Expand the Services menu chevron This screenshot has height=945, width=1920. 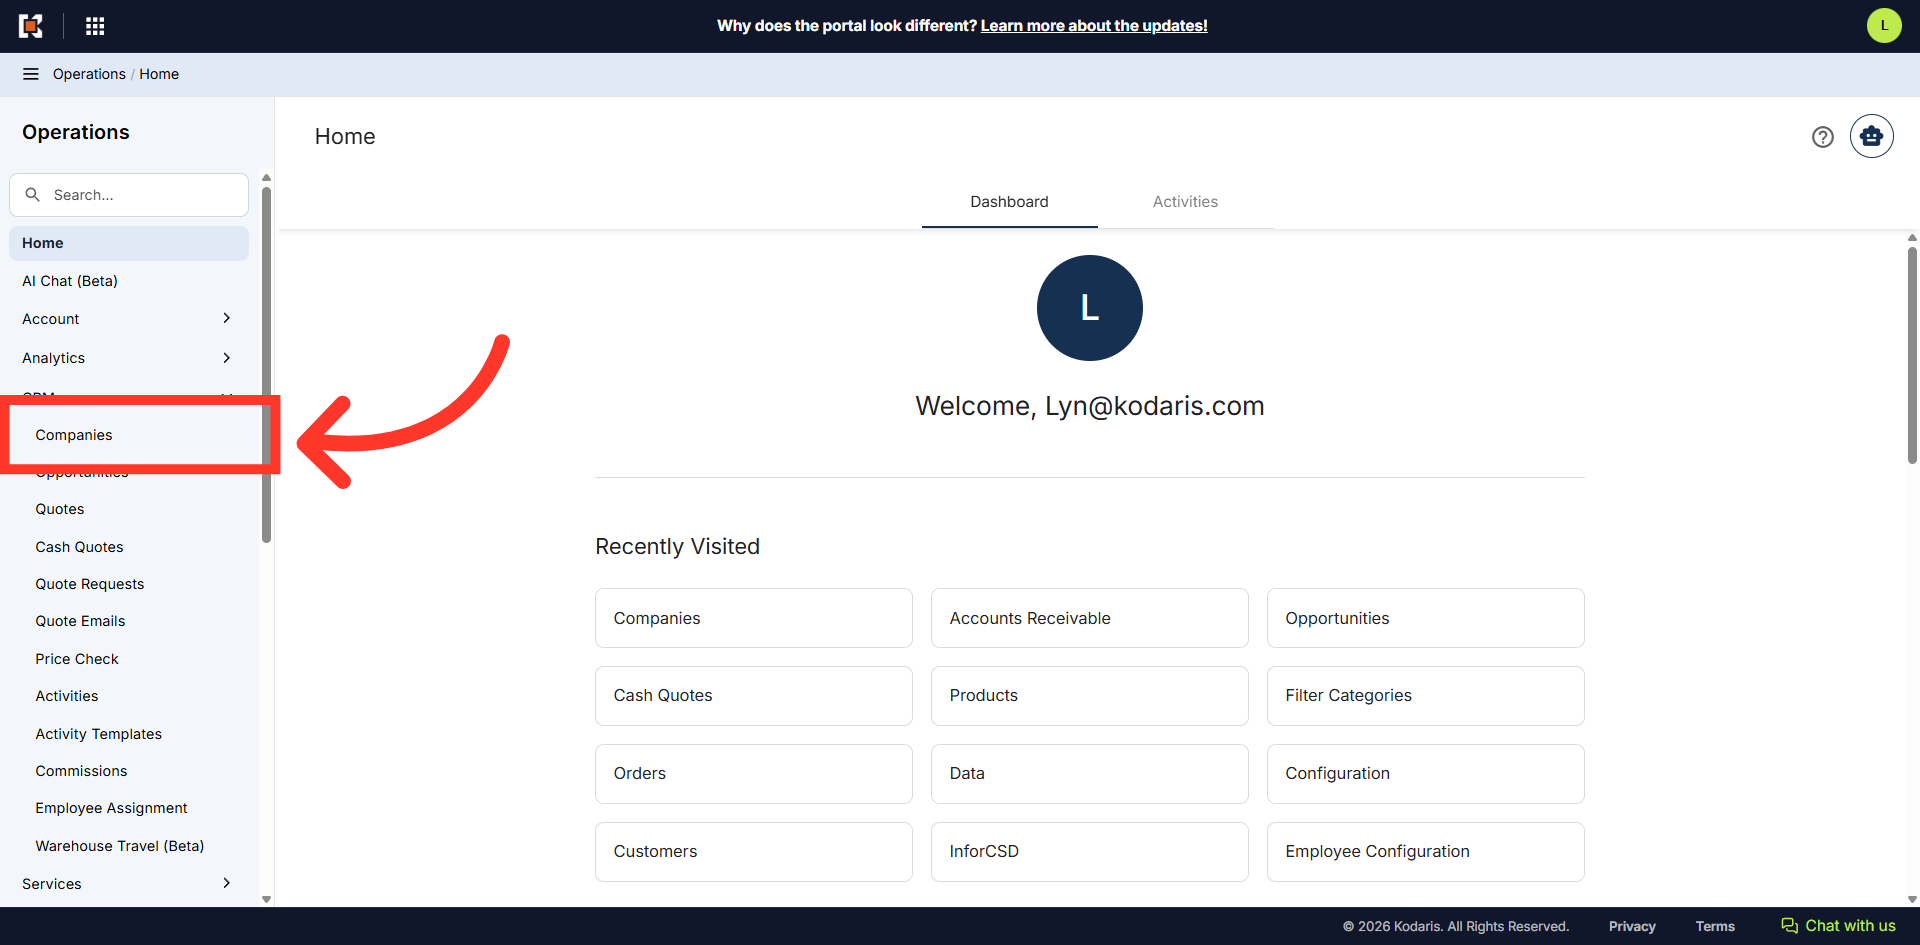coord(227,883)
